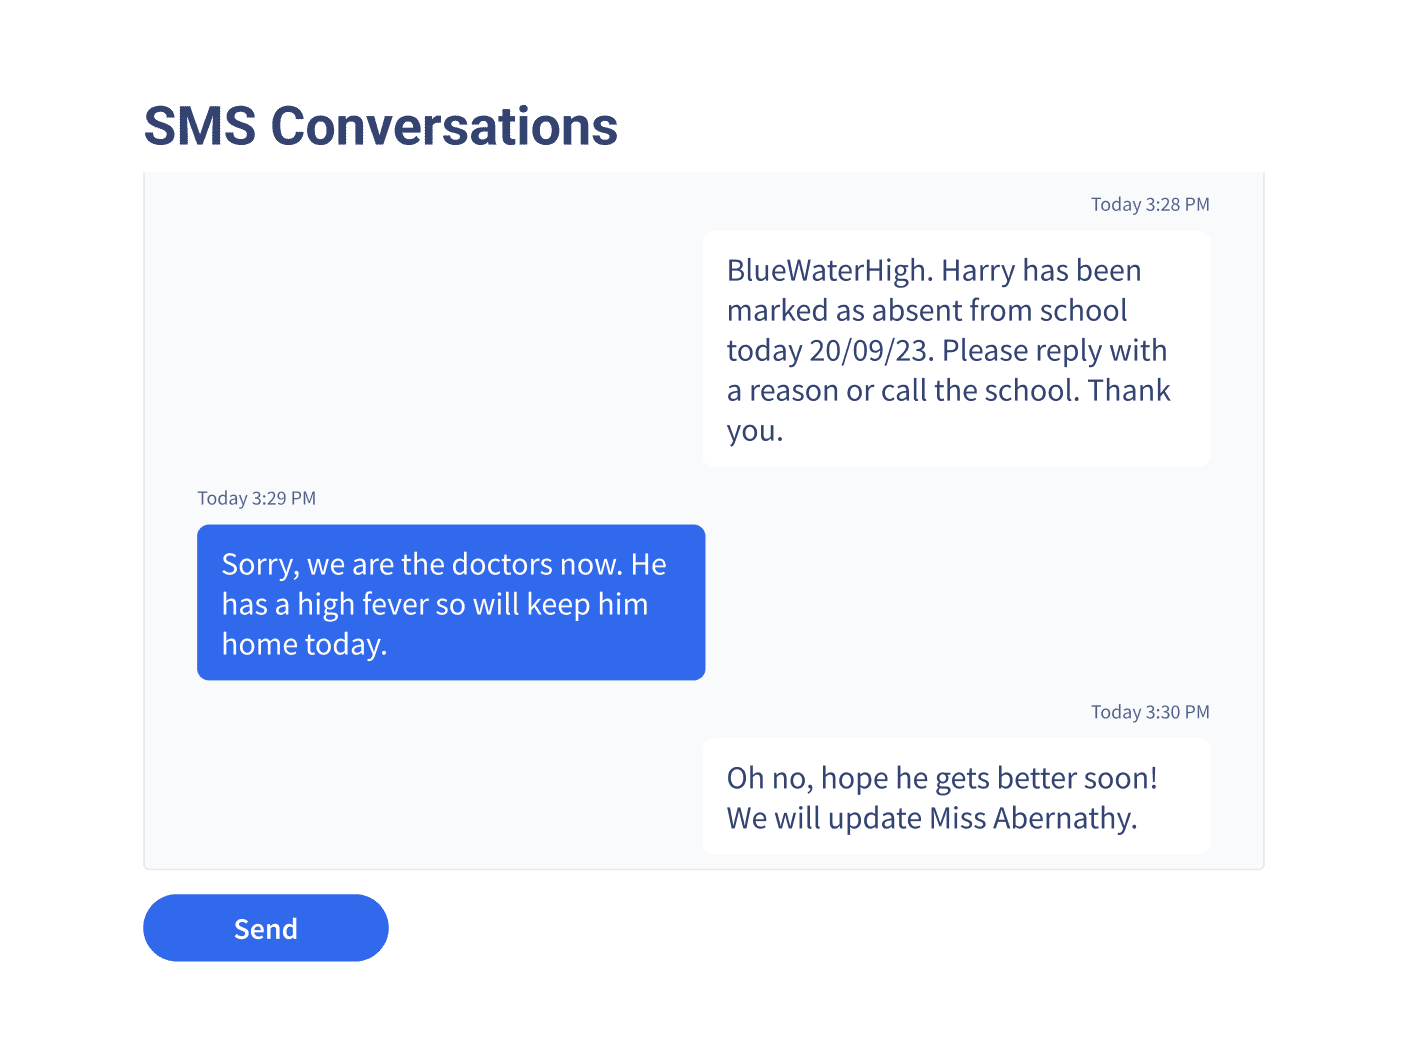Click "Sorry, we are the doctors now" text

420,565
